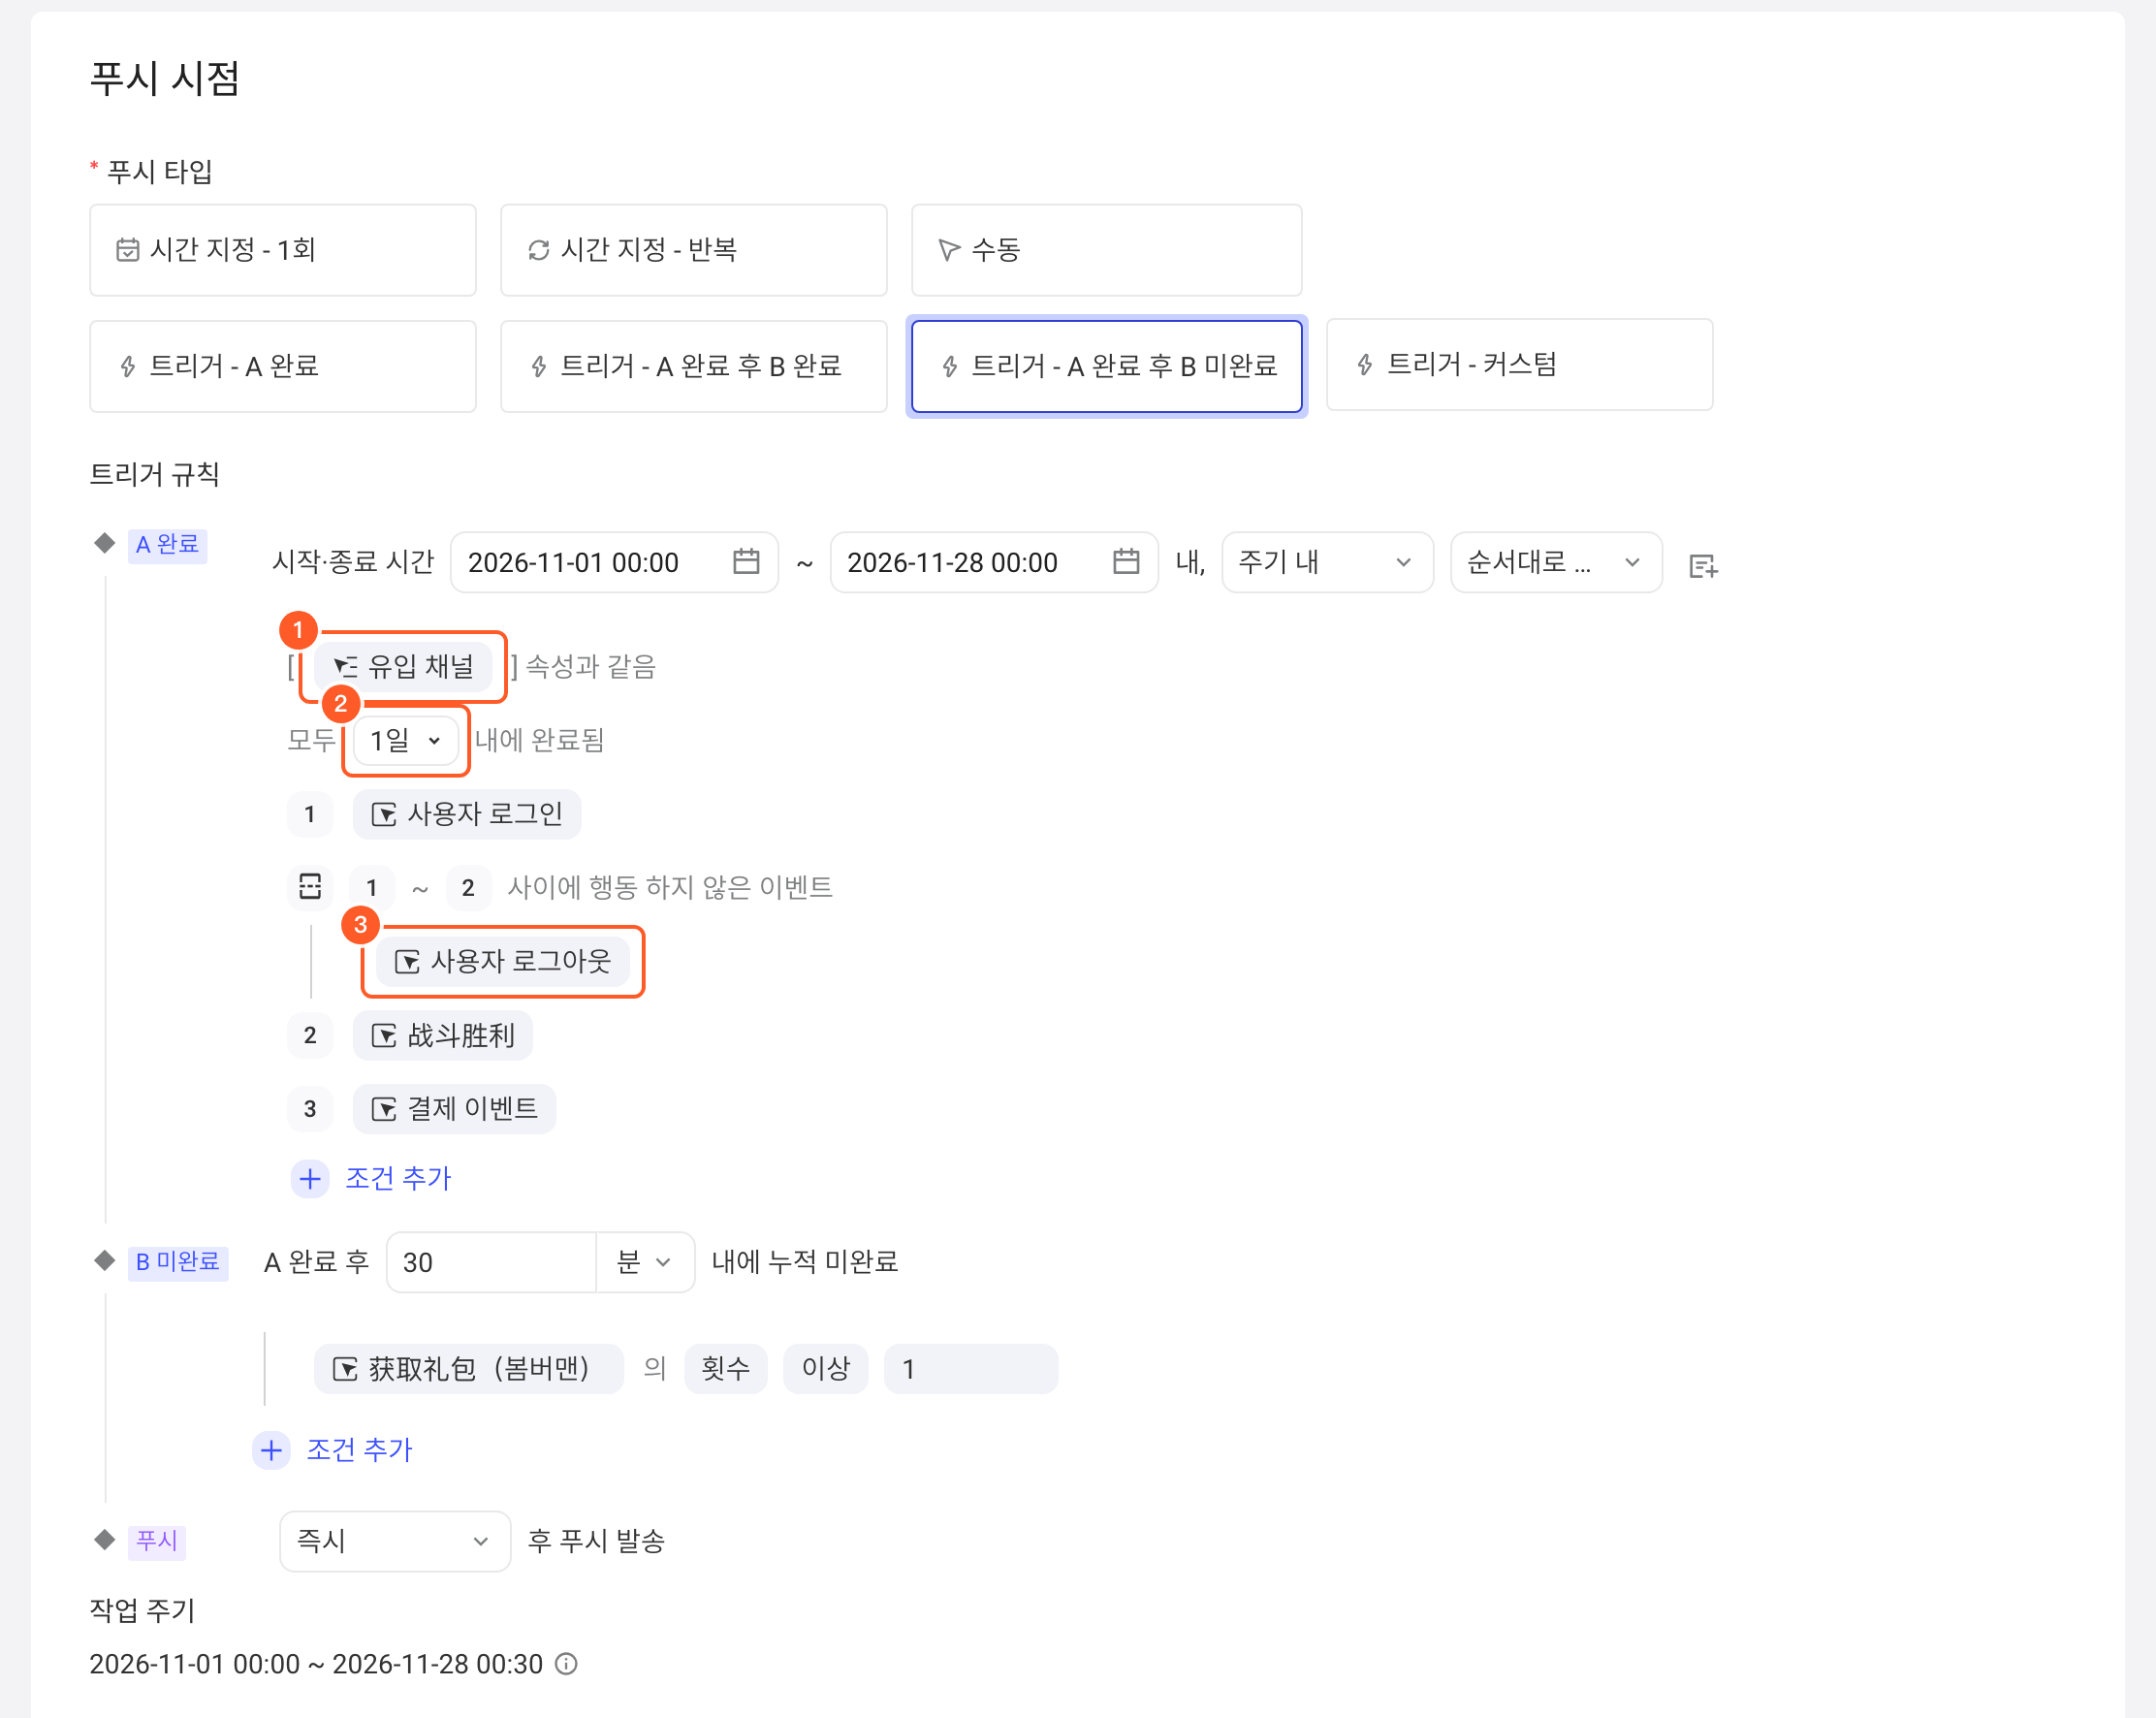Open the 즉시 push delay dropdown
Viewport: 2156px width, 1718px height.
click(395, 1541)
